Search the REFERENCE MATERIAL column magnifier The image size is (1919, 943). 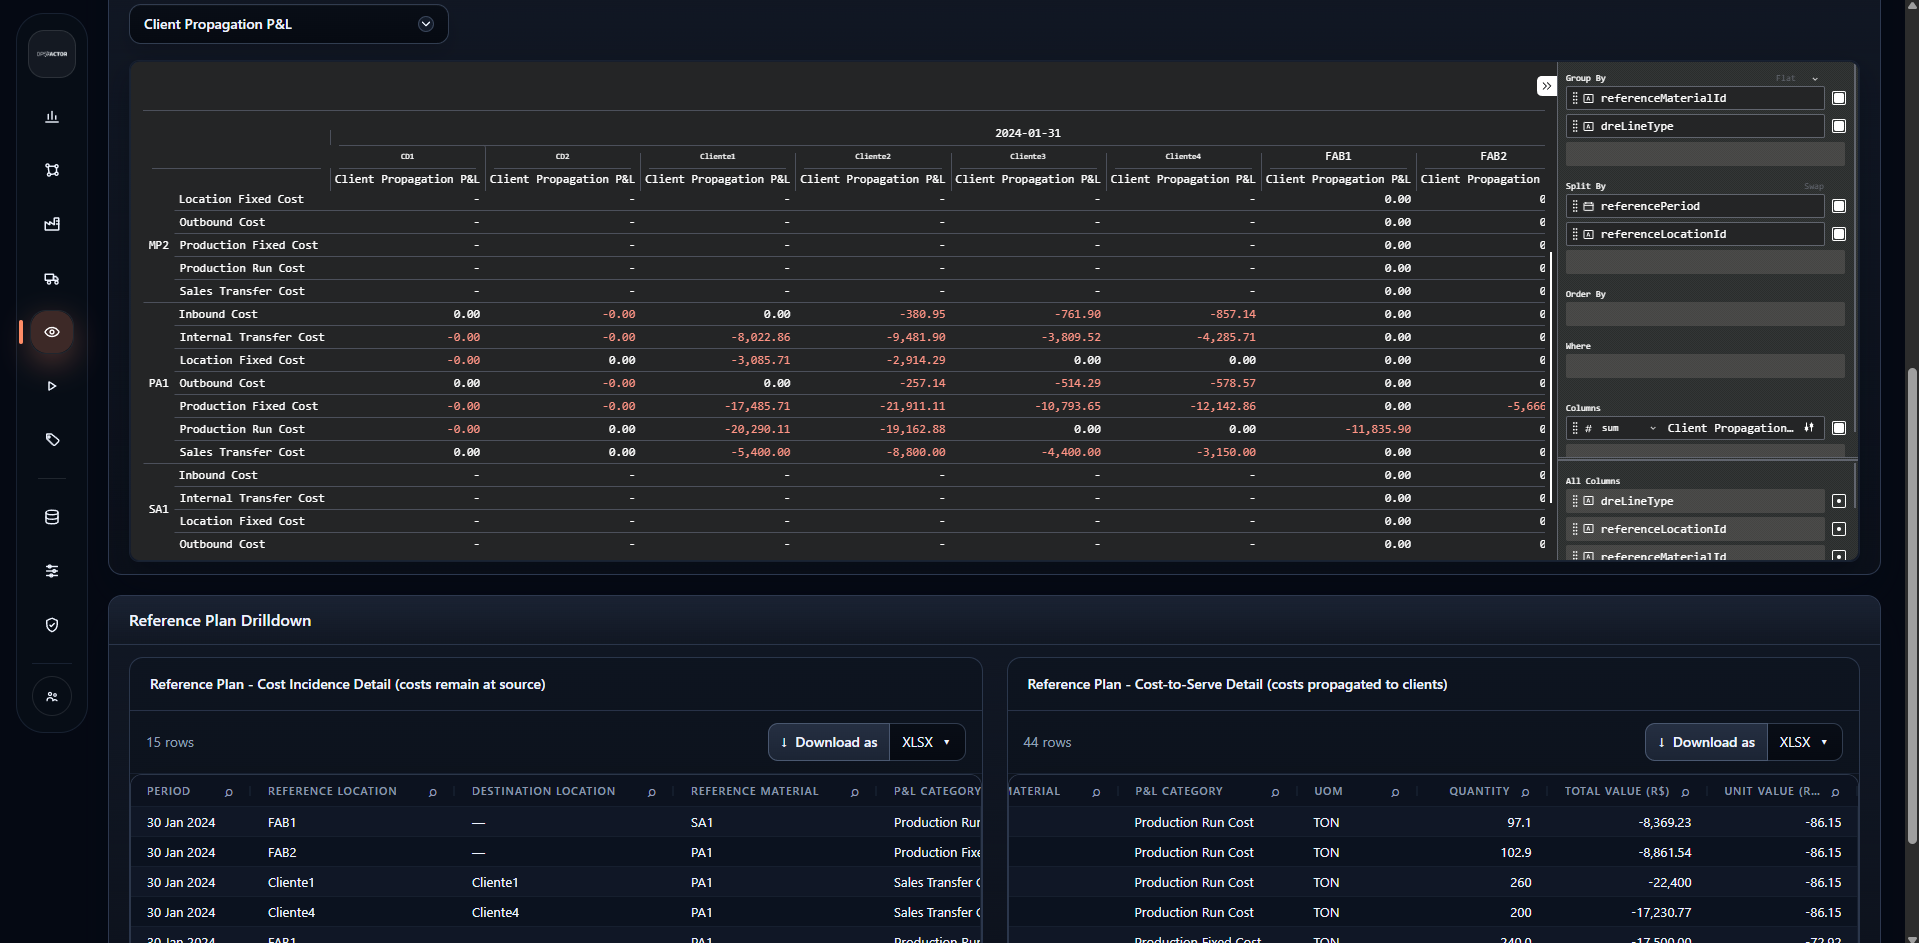click(855, 792)
